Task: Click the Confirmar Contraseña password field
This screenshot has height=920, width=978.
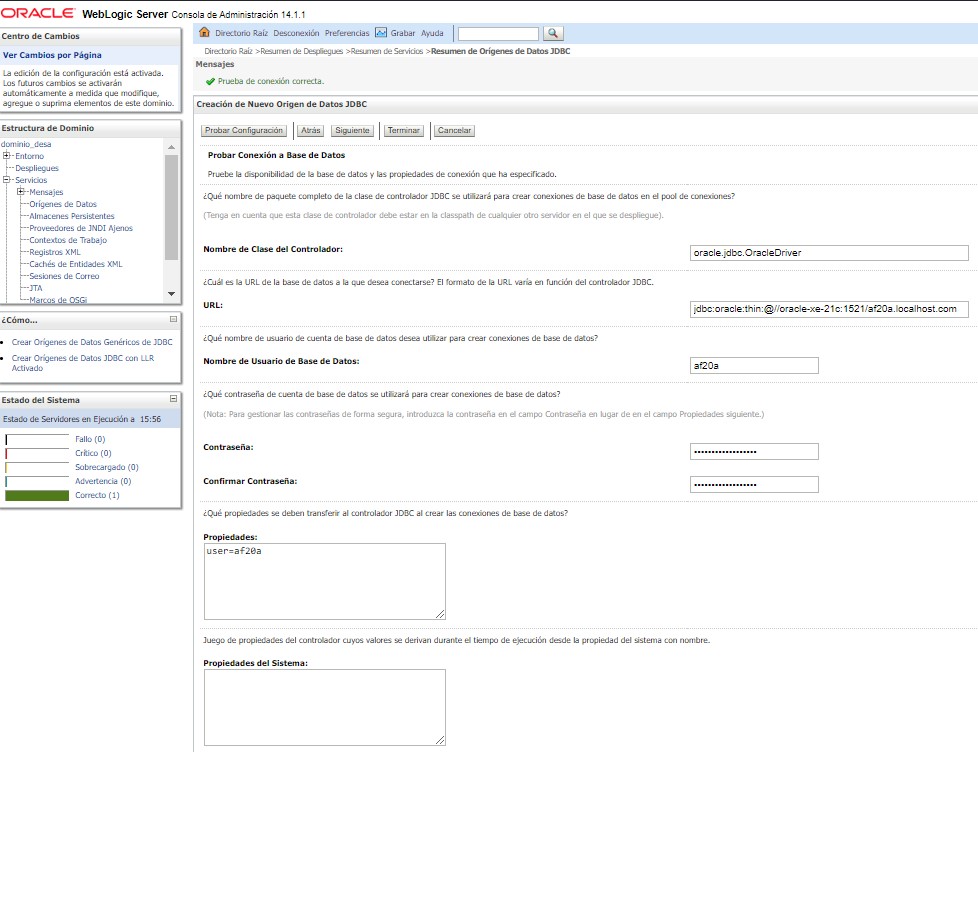Action: coord(754,485)
